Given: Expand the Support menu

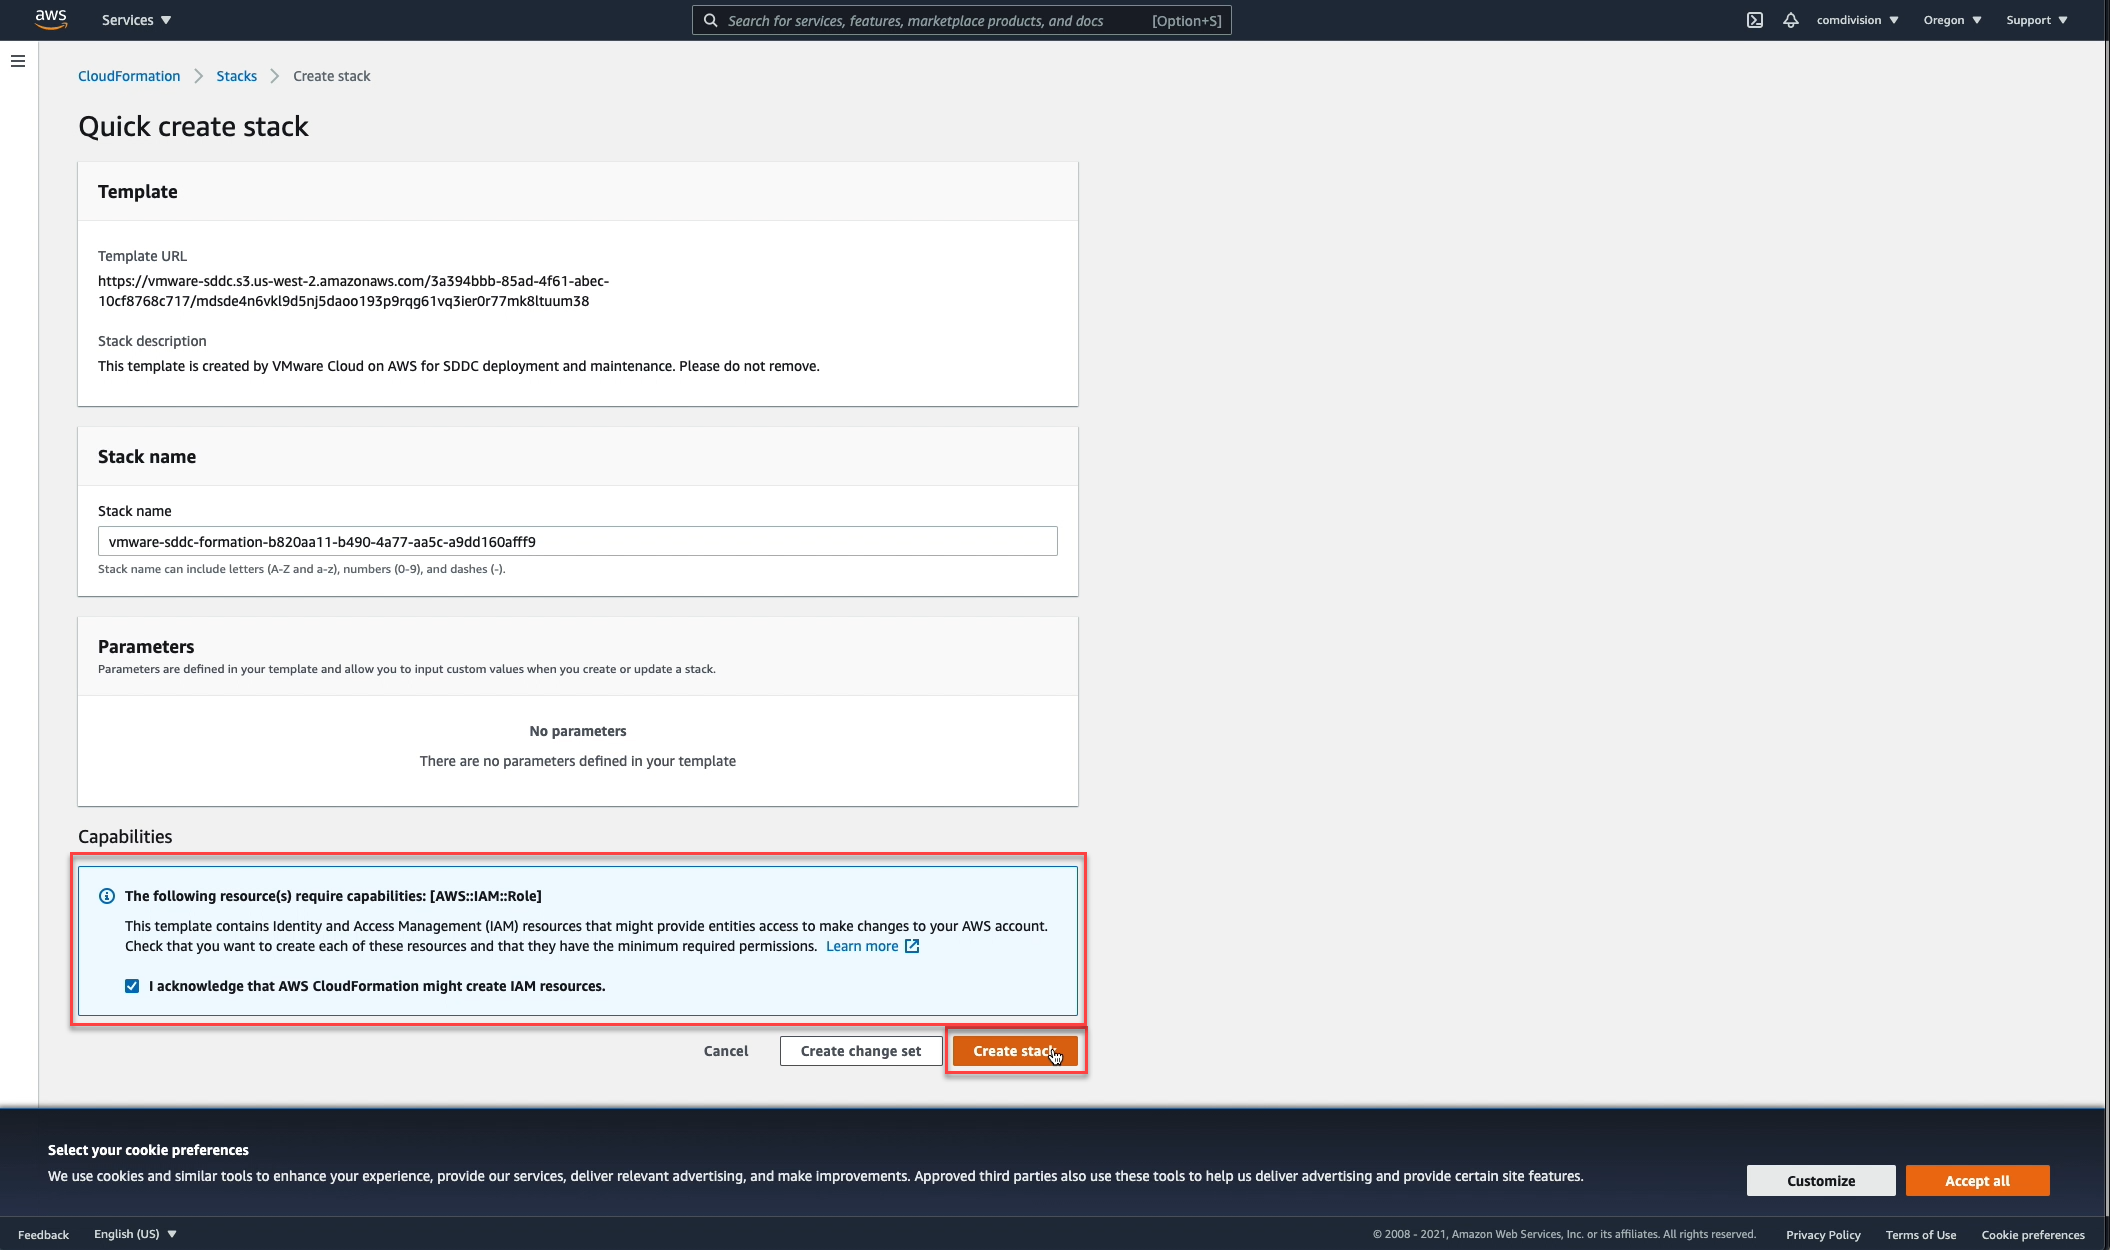Looking at the screenshot, I should click(x=2036, y=20).
